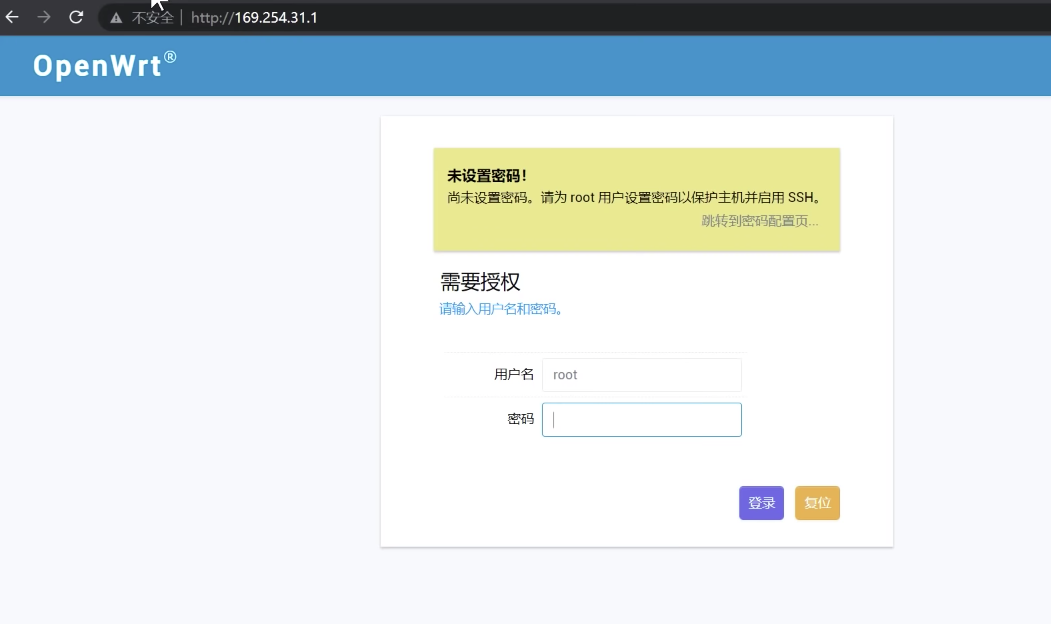The image size is (1051, 624).
Task: Focus the username field containing root
Action: click(641, 375)
